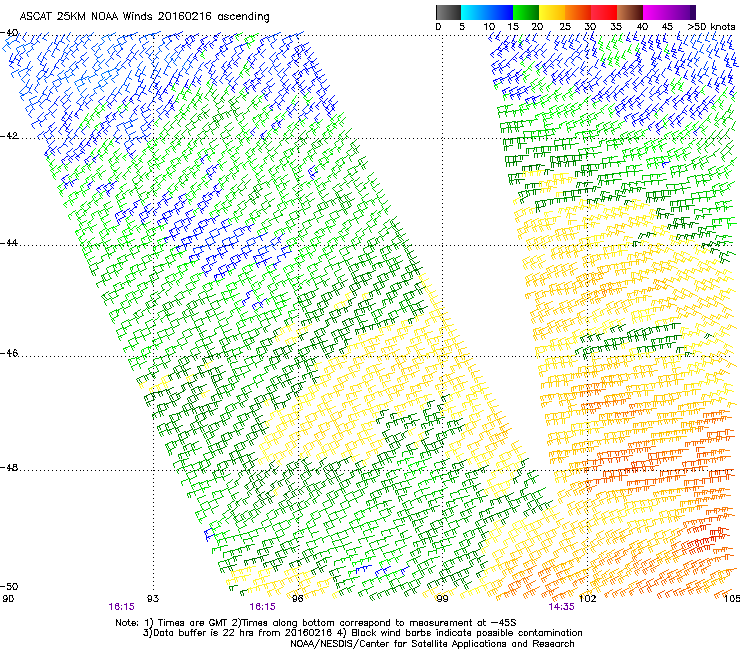Click the longitude label 90
Image resolution: width=740 pixels, height=650 pixels.
coord(8,599)
